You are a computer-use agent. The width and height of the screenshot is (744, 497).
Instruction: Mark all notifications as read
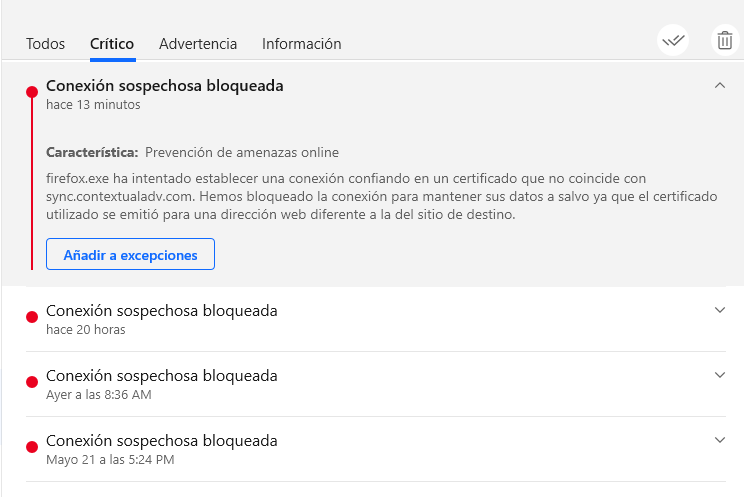(673, 41)
